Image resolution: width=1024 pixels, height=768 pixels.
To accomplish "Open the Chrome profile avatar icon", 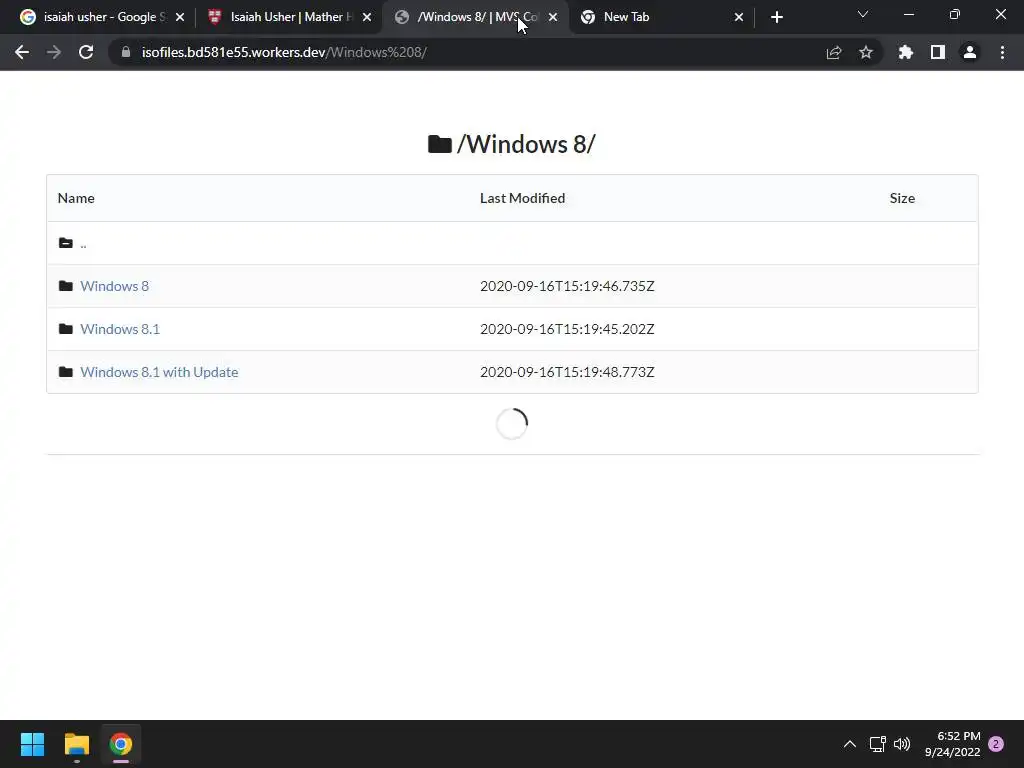I will tap(970, 52).
